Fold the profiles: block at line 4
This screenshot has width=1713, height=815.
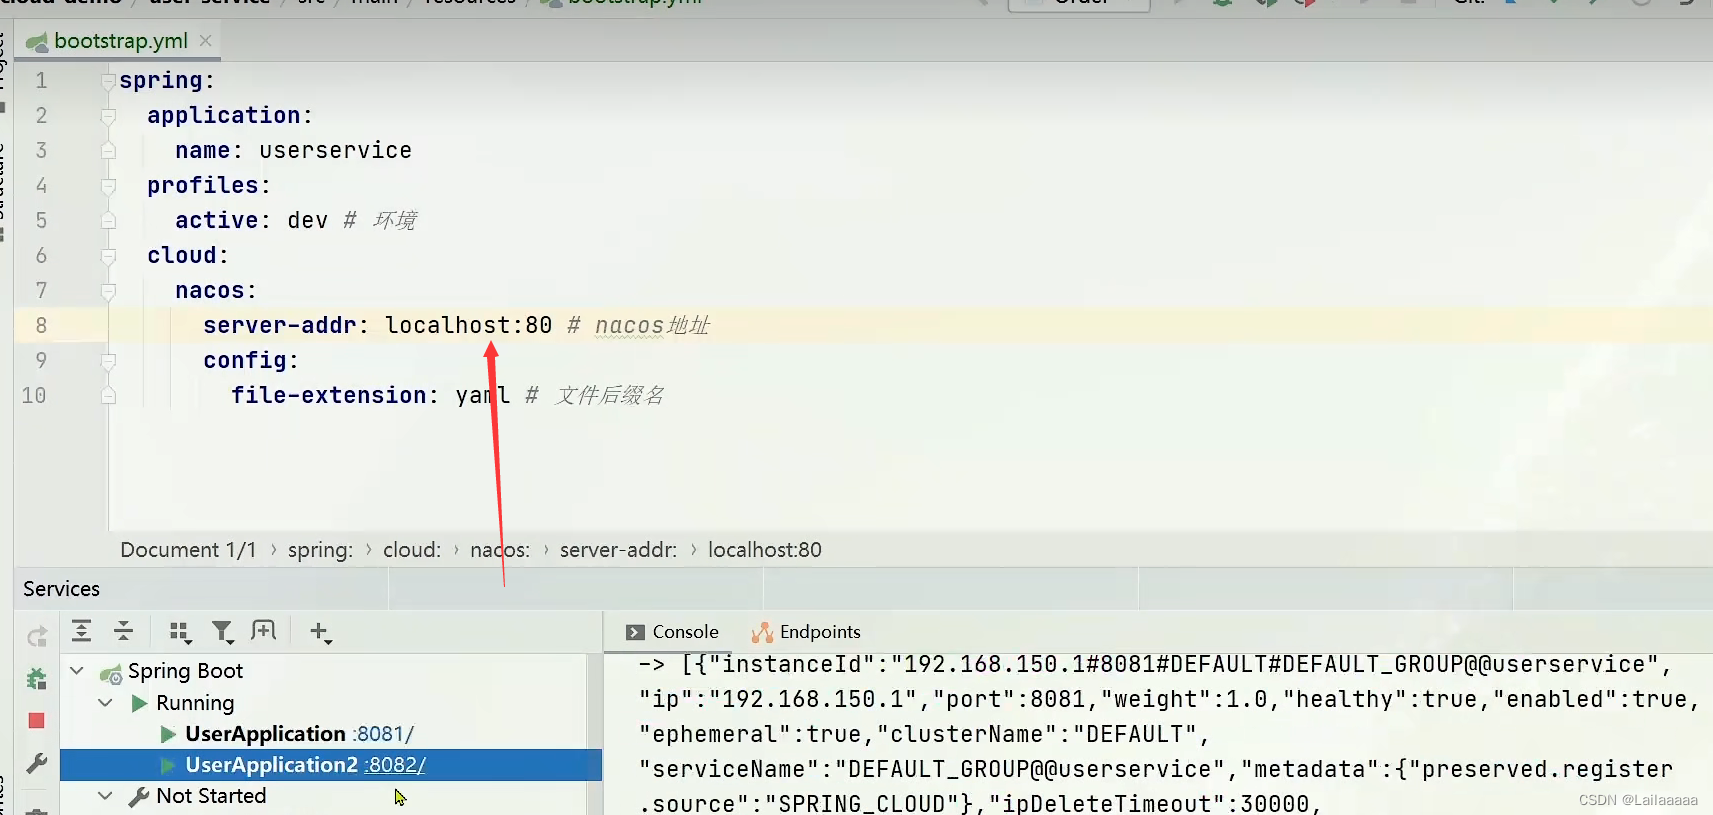coord(108,186)
